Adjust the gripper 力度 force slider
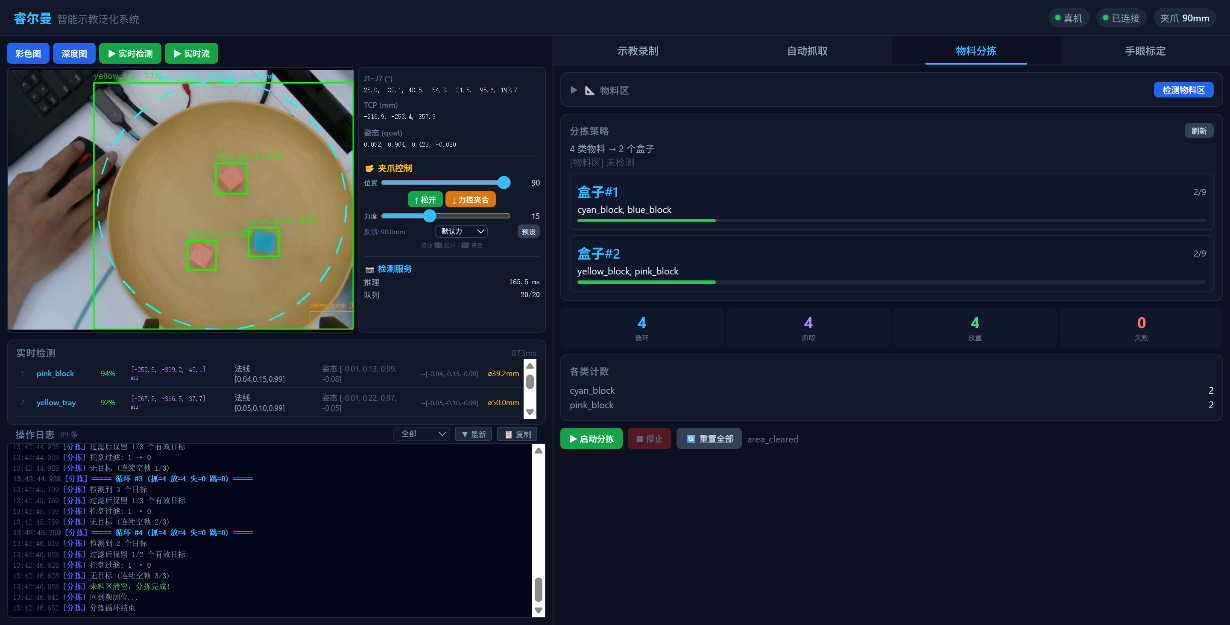This screenshot has width=1230, height=625. pos(430,216)
